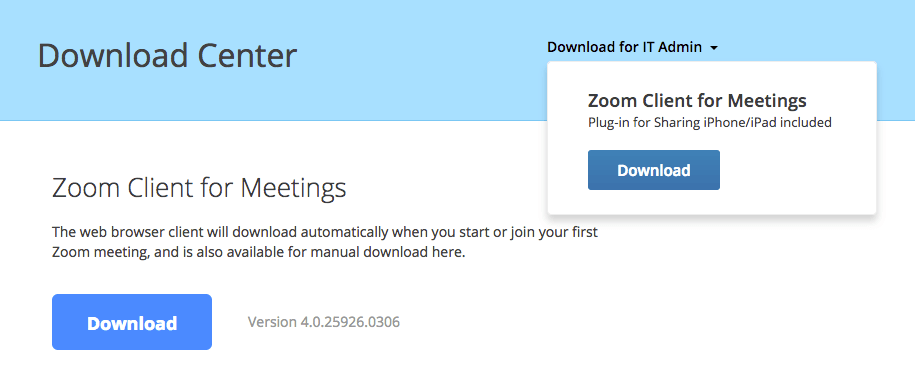Click the Version 4.0.25926.0306 label
Screen dimensions: 915x376
click(x=324, y=322)
